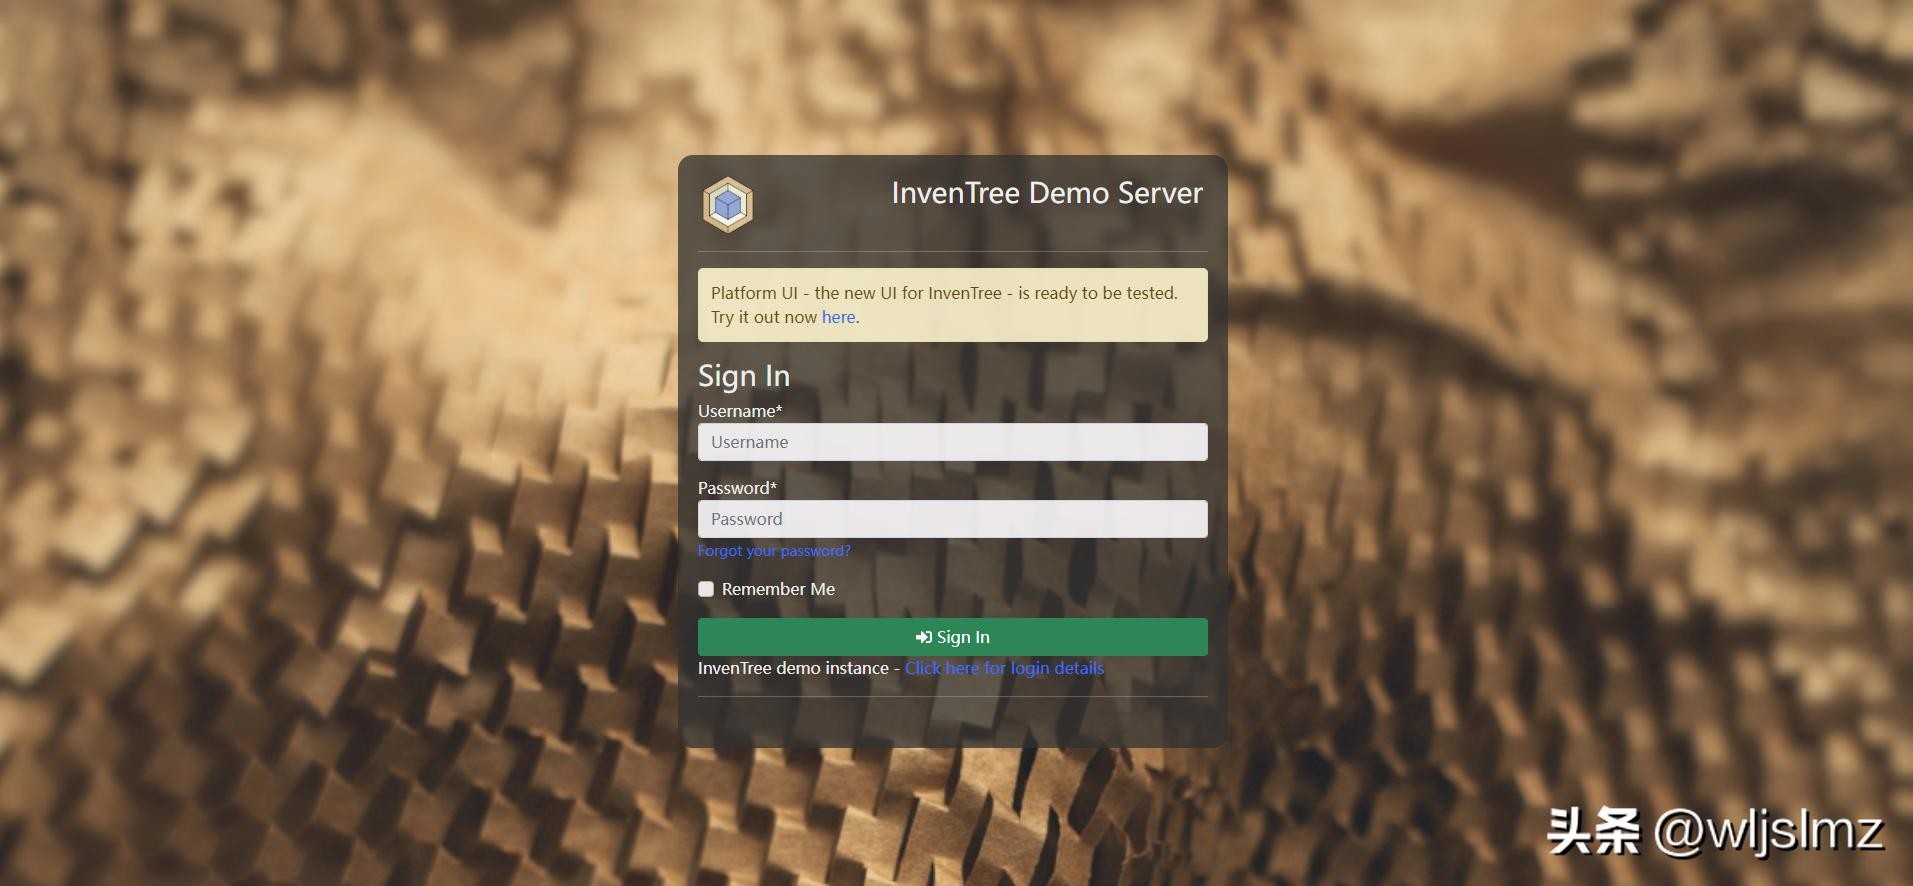1913x886 pixels.
Task: Click the InvenTree Demo Server title
Action: click(1046, 193)
